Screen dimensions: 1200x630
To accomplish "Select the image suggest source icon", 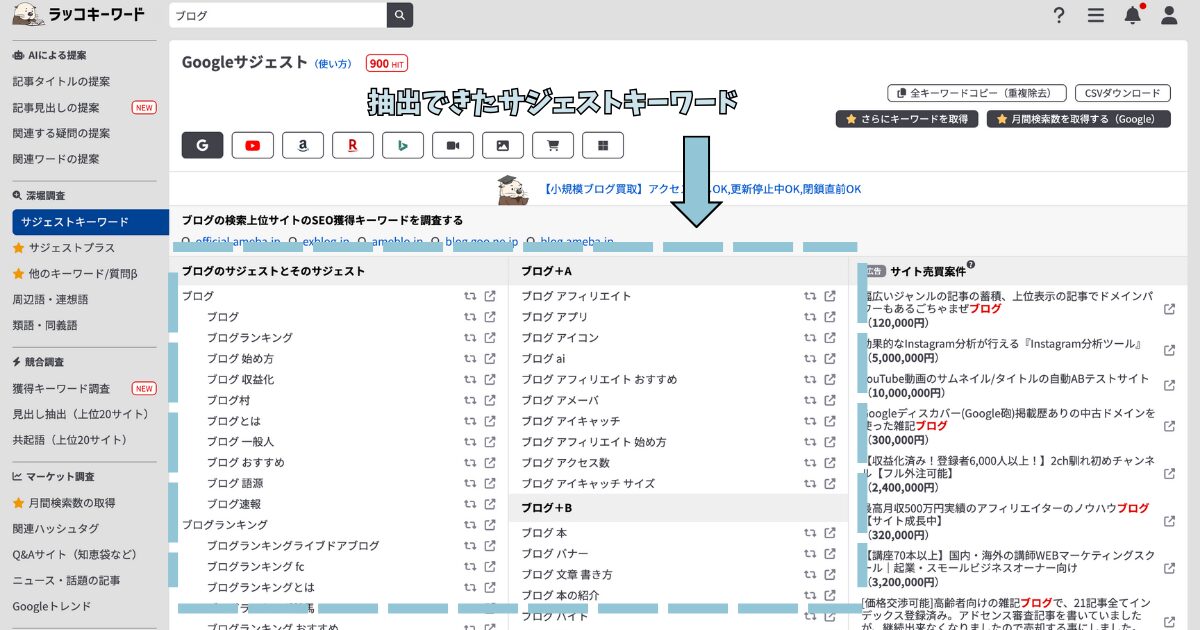I will (x=502, y=145).
